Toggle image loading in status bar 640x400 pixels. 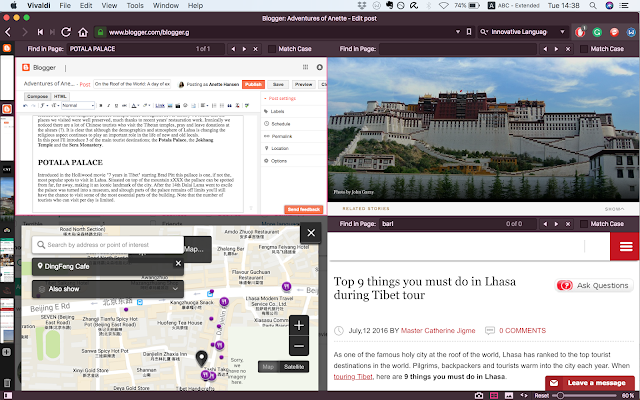click(509, 396)
